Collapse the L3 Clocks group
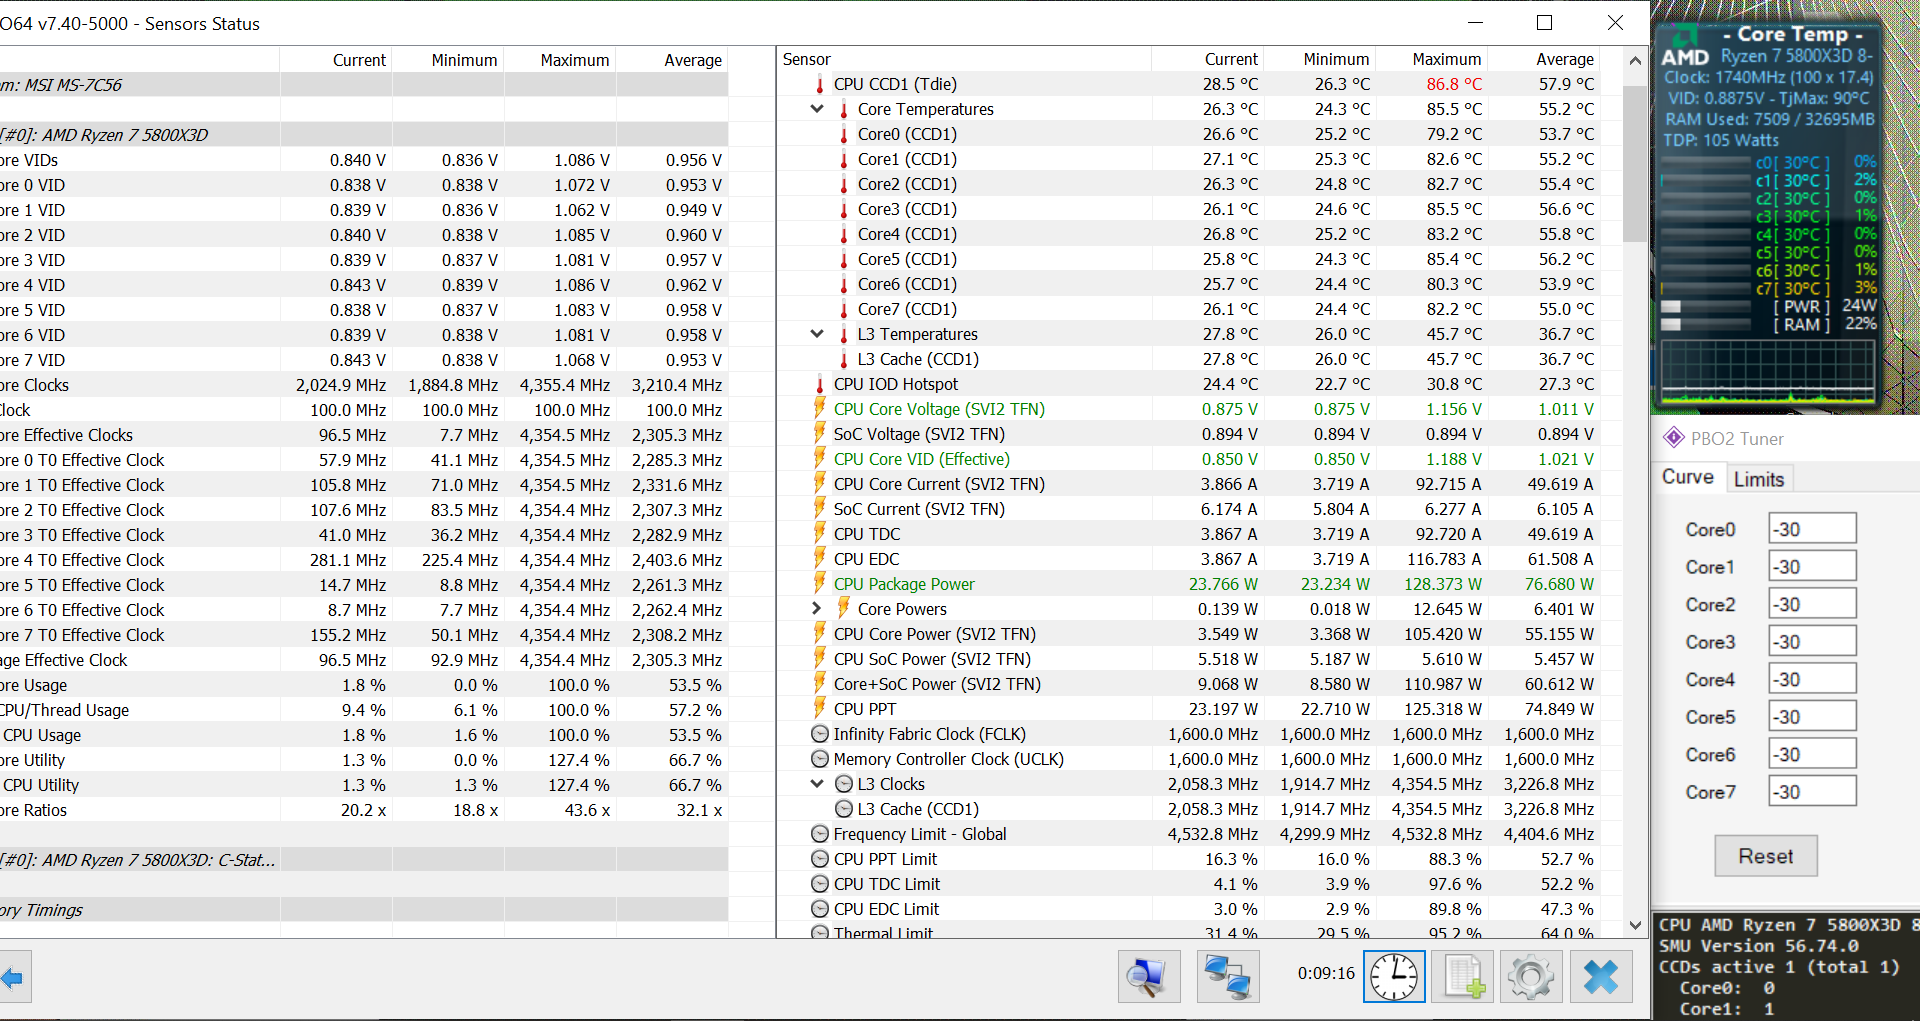 817,784
